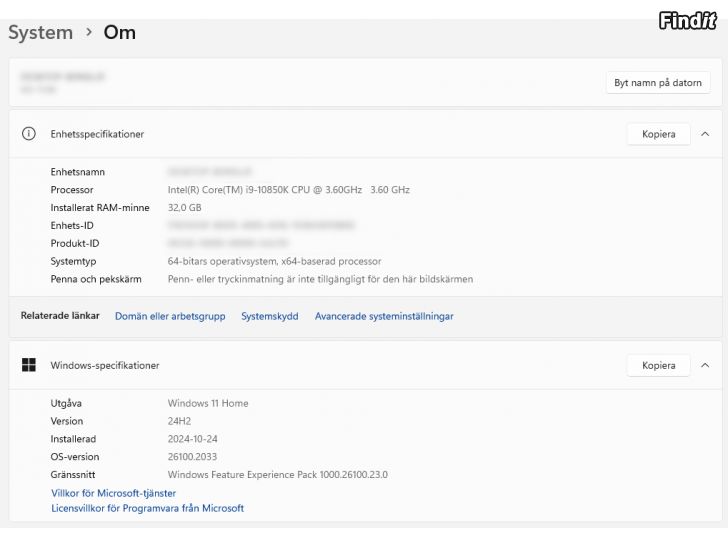This screenshot has height=546, width=728.
Task: Collapse the Windows-specifikationer section chevron
Action: 705,365
